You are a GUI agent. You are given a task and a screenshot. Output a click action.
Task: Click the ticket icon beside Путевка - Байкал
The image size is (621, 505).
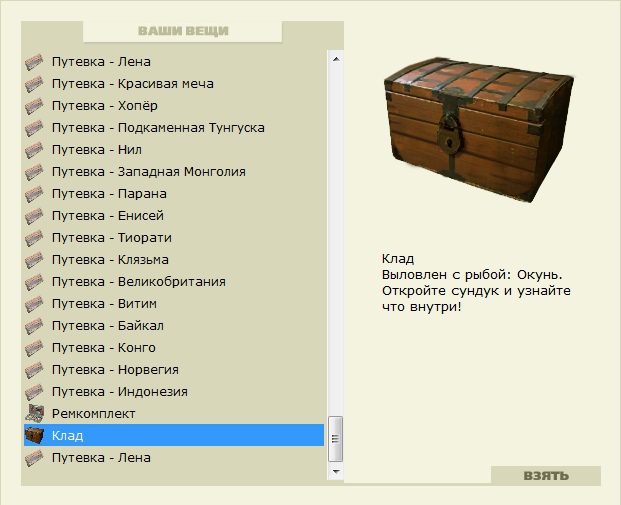click(x=34, y=326)
